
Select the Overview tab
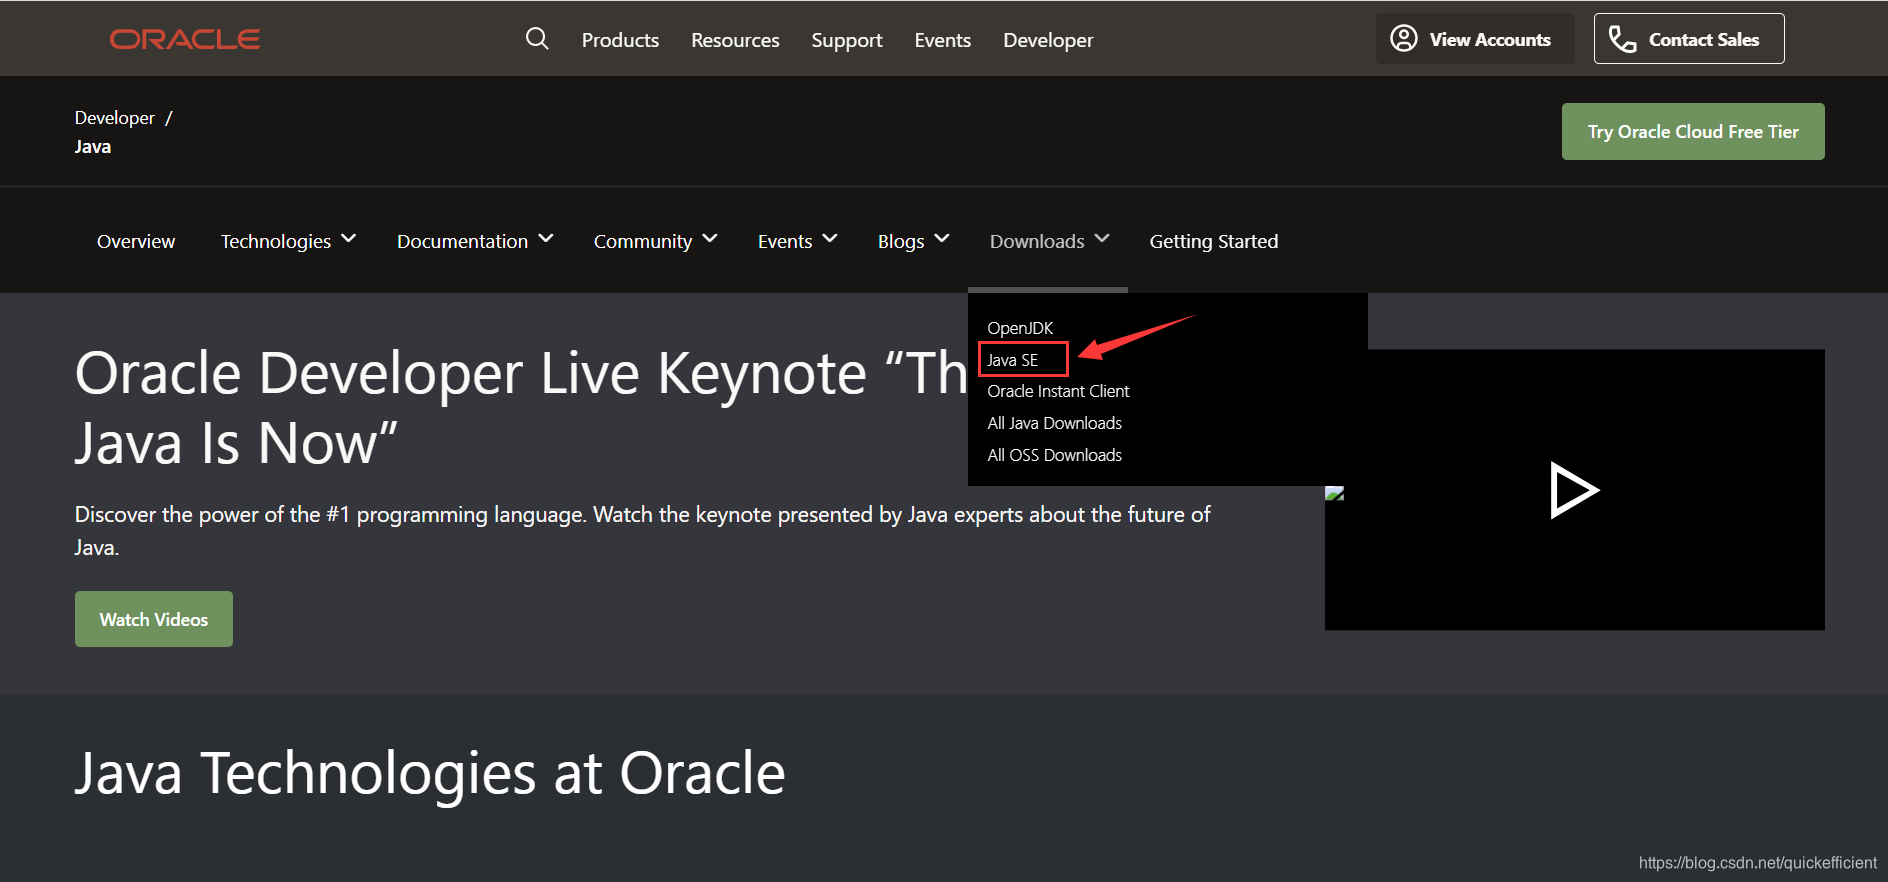point(136,241)
